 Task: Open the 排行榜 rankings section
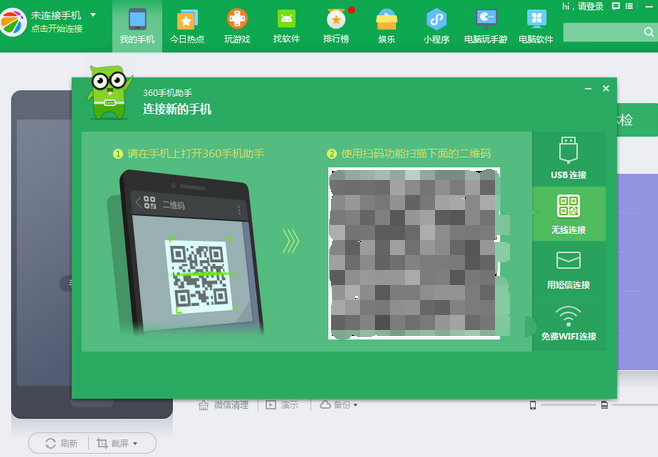(337, 26)
